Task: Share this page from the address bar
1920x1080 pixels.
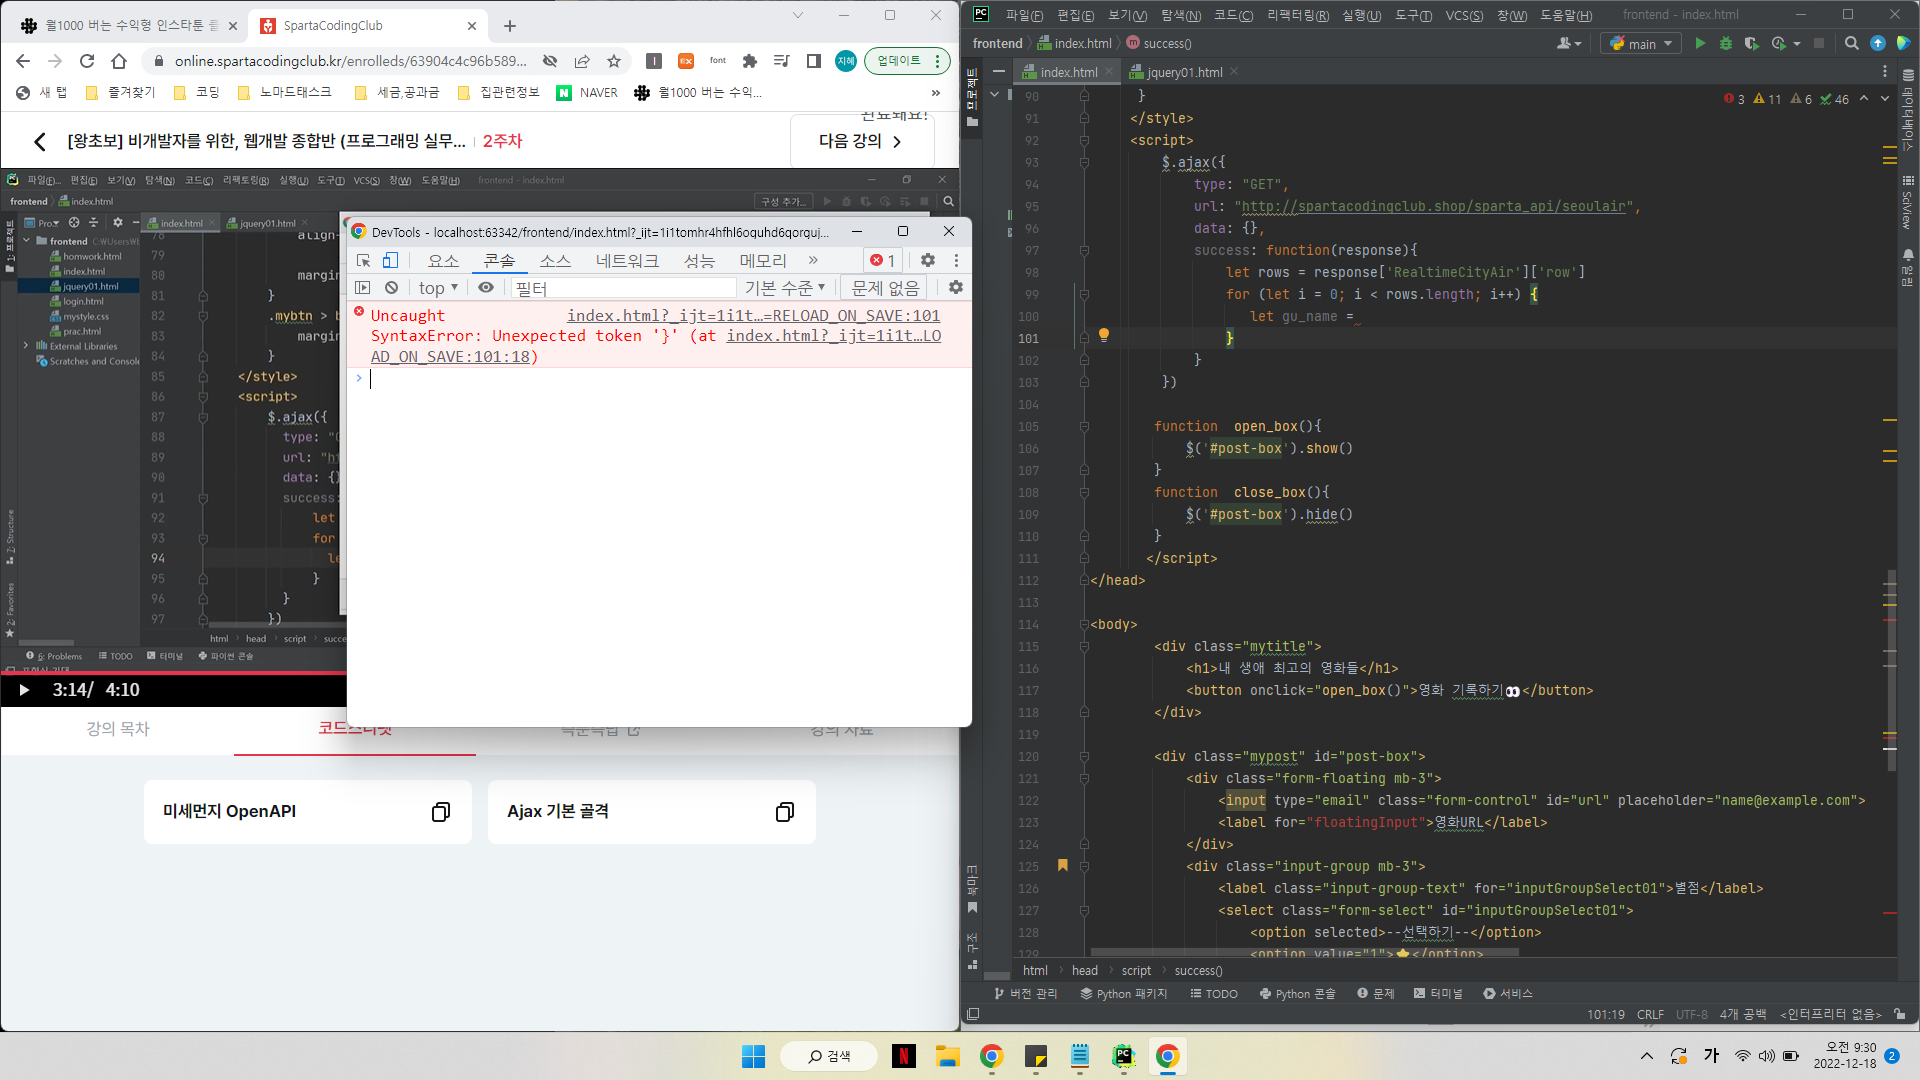Action: (582, 61)
